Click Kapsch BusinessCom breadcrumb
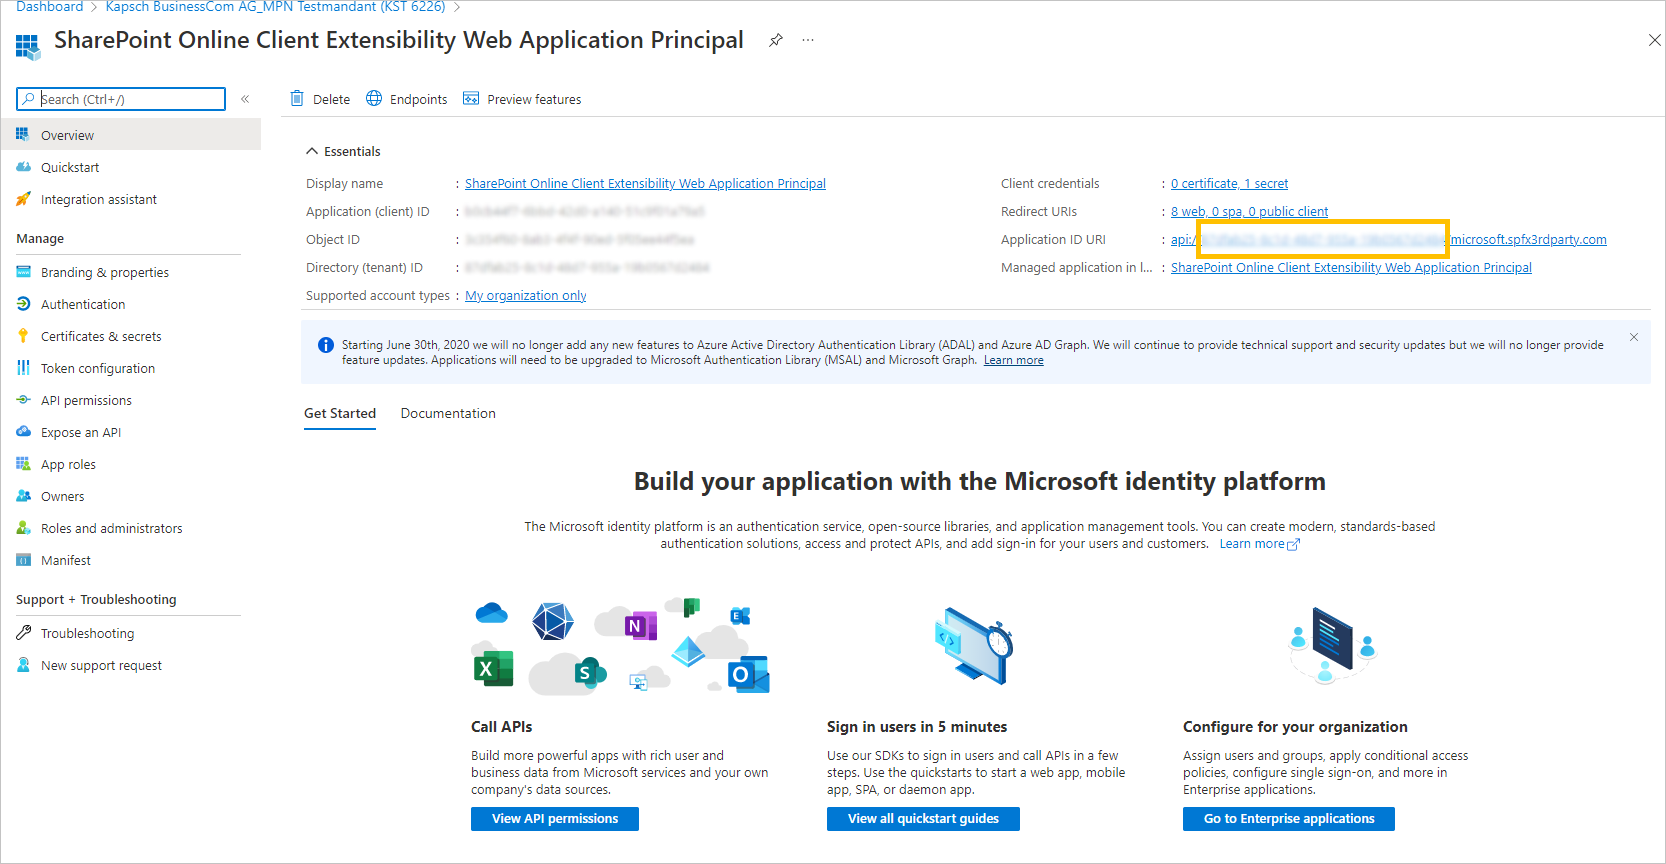 (275, 7)
